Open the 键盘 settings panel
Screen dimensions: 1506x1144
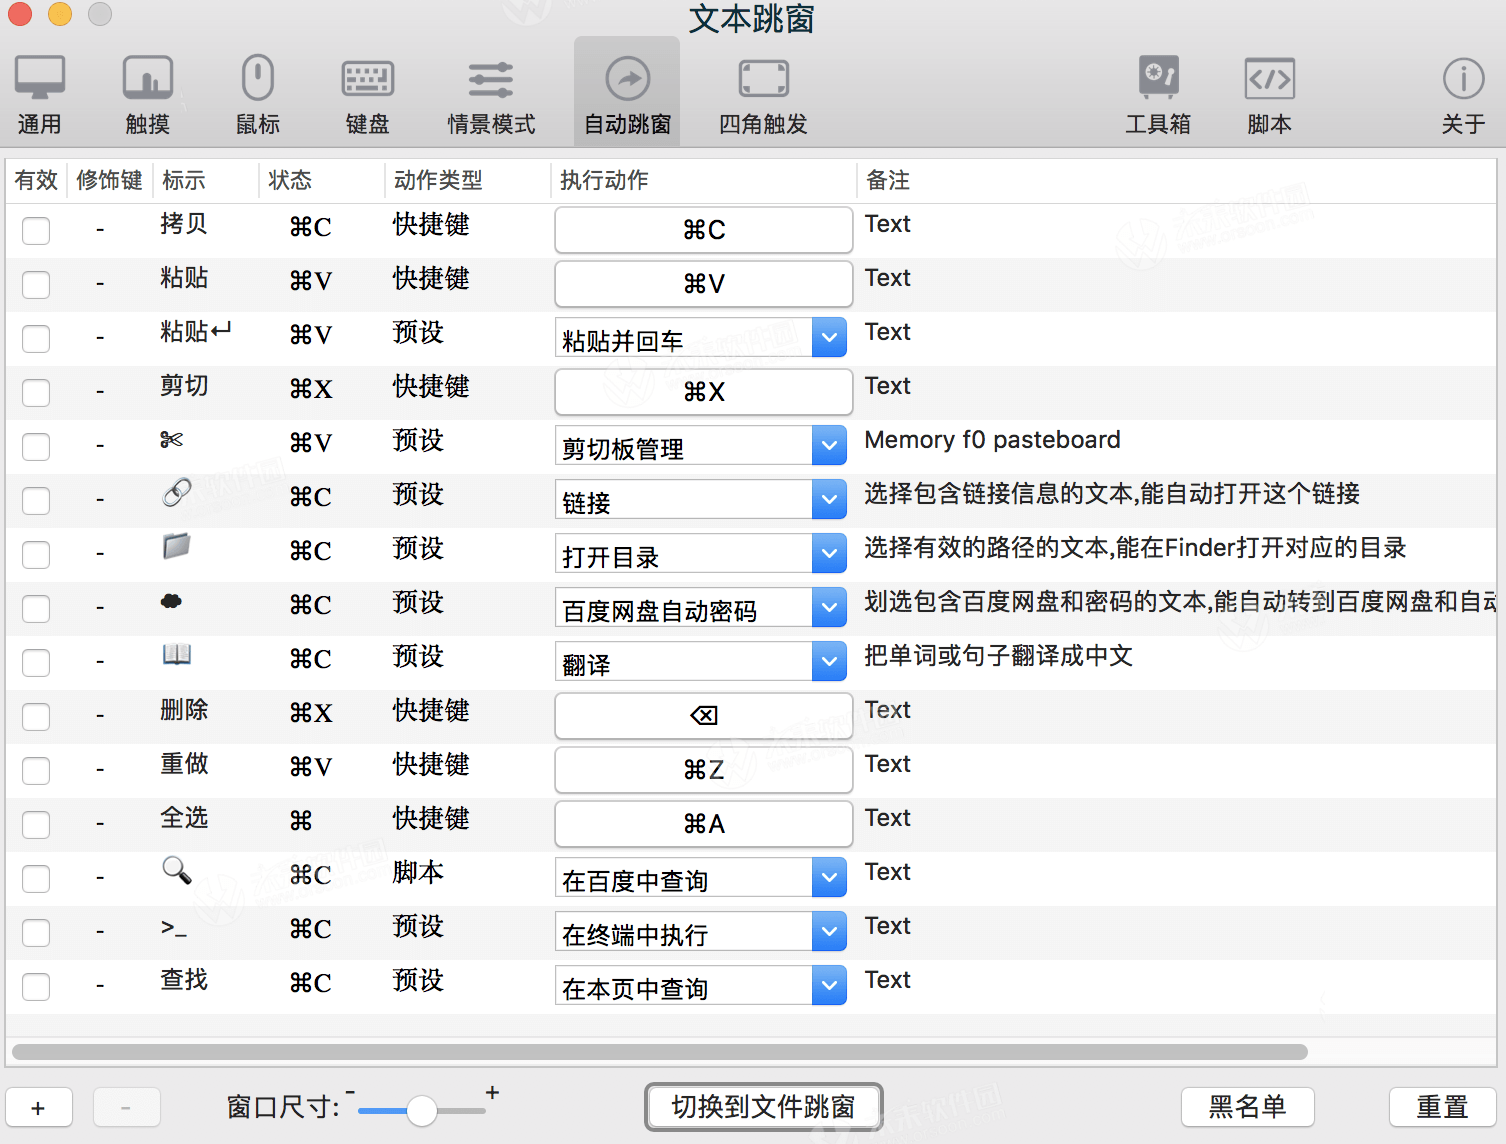[x=367, y=92]
